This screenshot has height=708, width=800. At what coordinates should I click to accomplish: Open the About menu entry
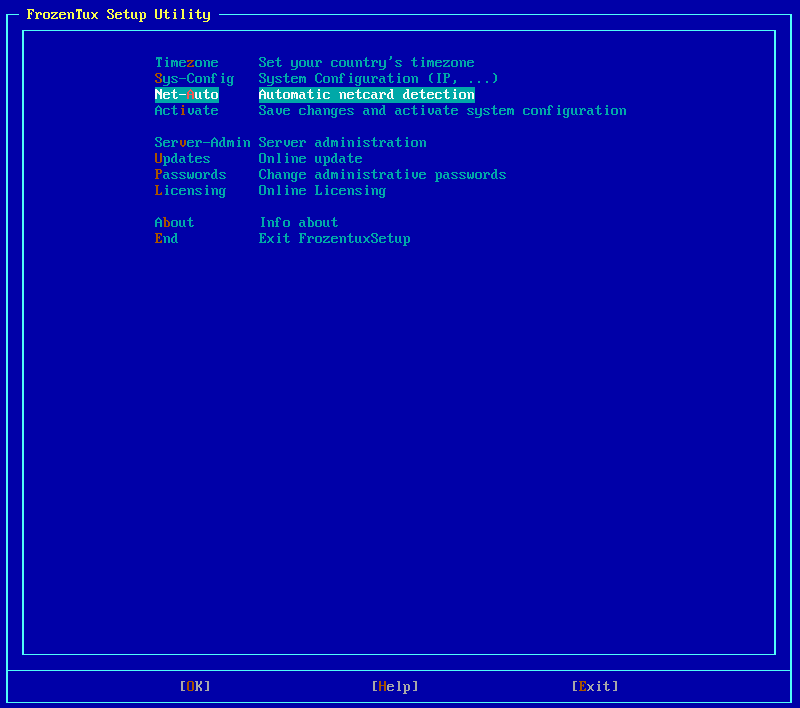tap(174, 223)
